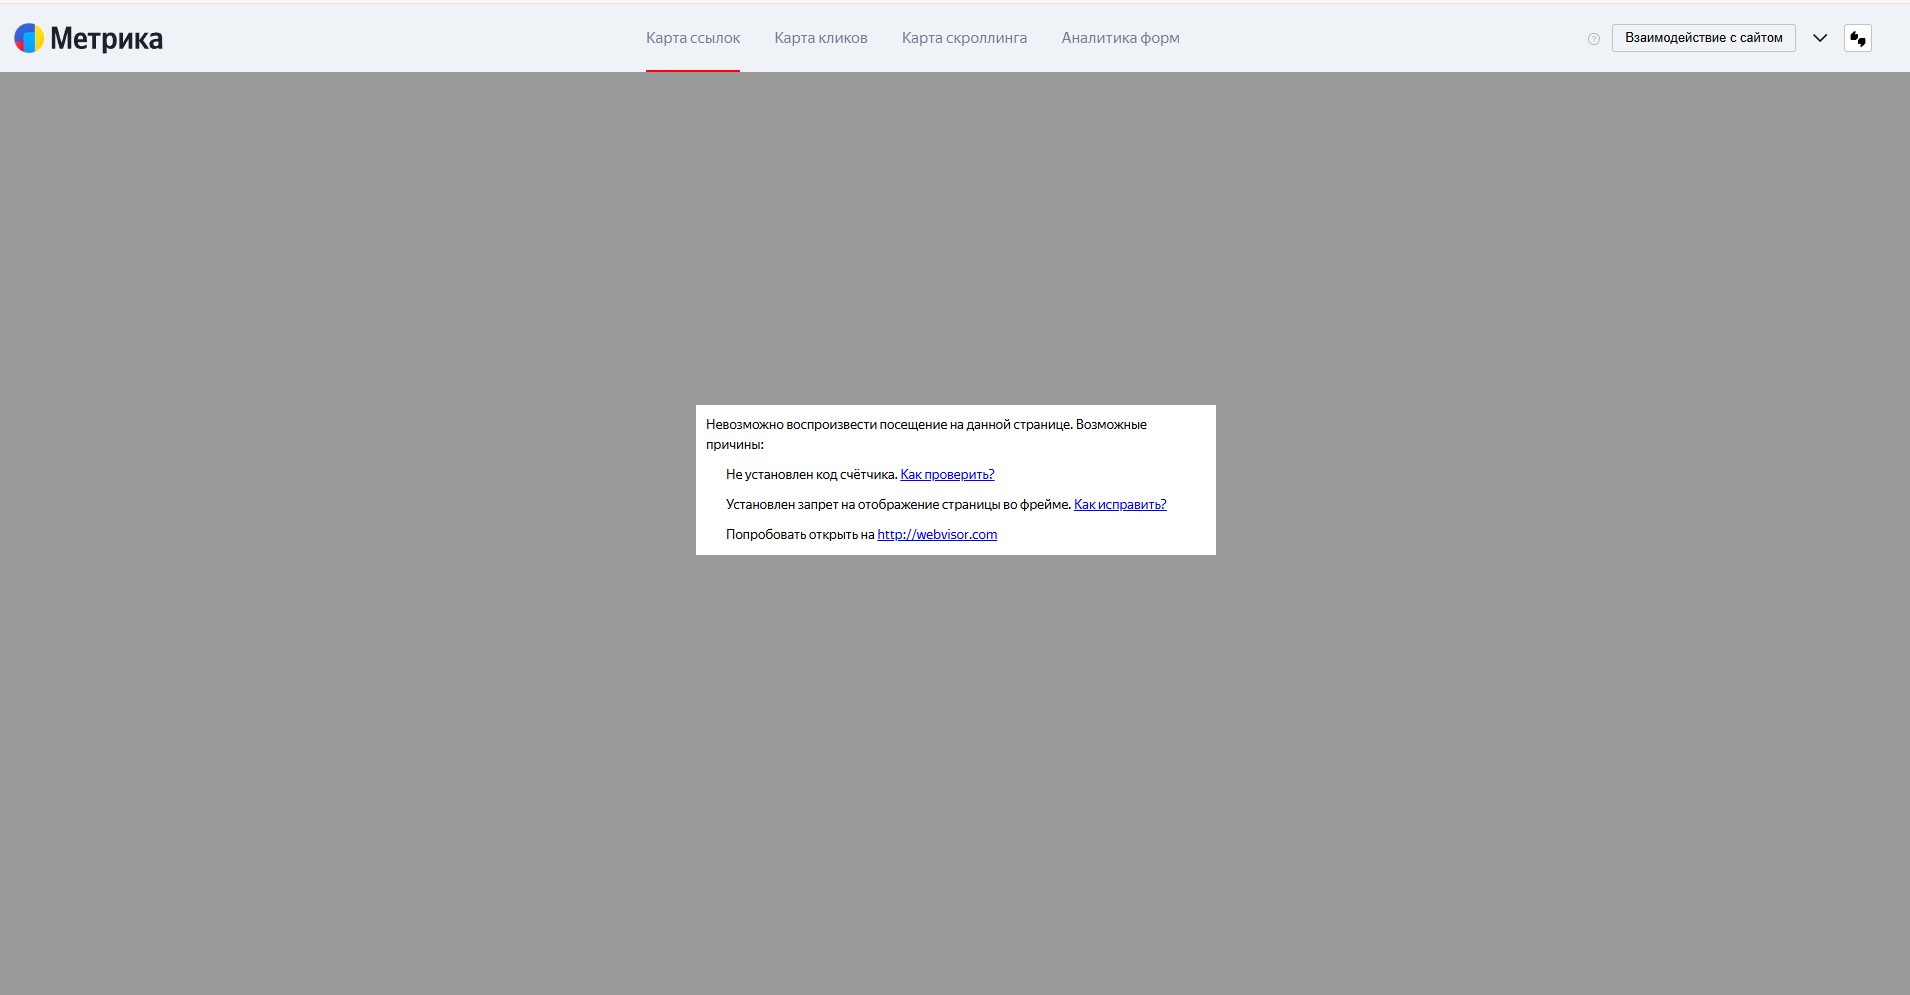This screenshot has width=1910, height=995.
Task: Open the Карта кликов tab
Action: pos(820,38)
